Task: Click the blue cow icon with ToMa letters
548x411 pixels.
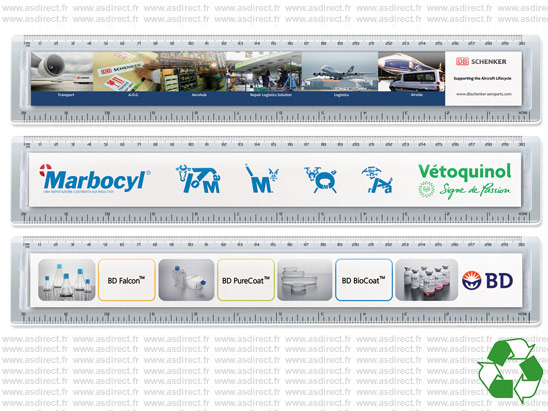Action: coord(198,179)
